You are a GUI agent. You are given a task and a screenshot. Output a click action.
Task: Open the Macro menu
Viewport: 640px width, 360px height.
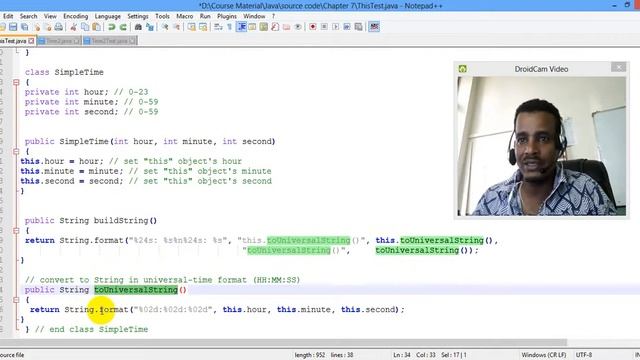click(184, 16)
